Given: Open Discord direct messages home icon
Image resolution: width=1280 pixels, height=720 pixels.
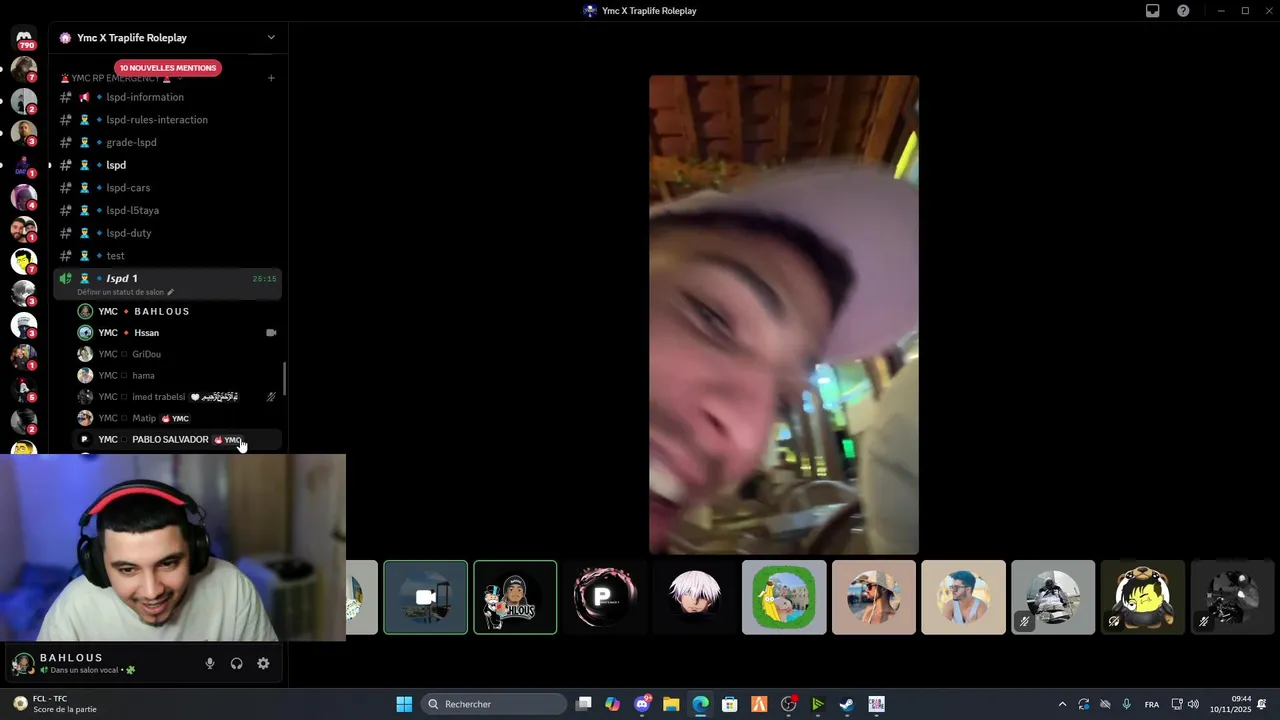Looking at the screenshot, I should (x=24, y=38).
